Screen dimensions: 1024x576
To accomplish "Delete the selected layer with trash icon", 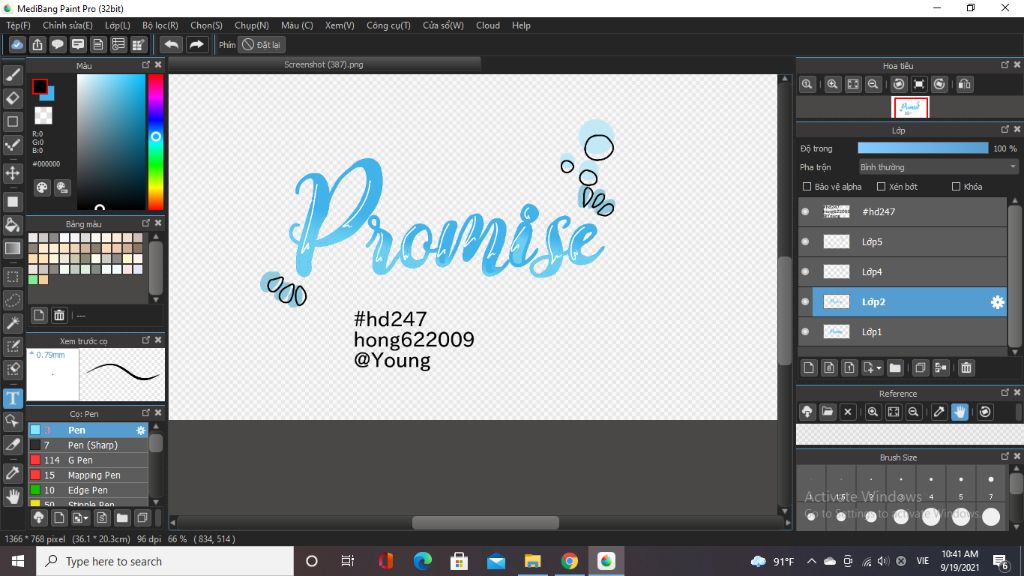I will point(966,368).
